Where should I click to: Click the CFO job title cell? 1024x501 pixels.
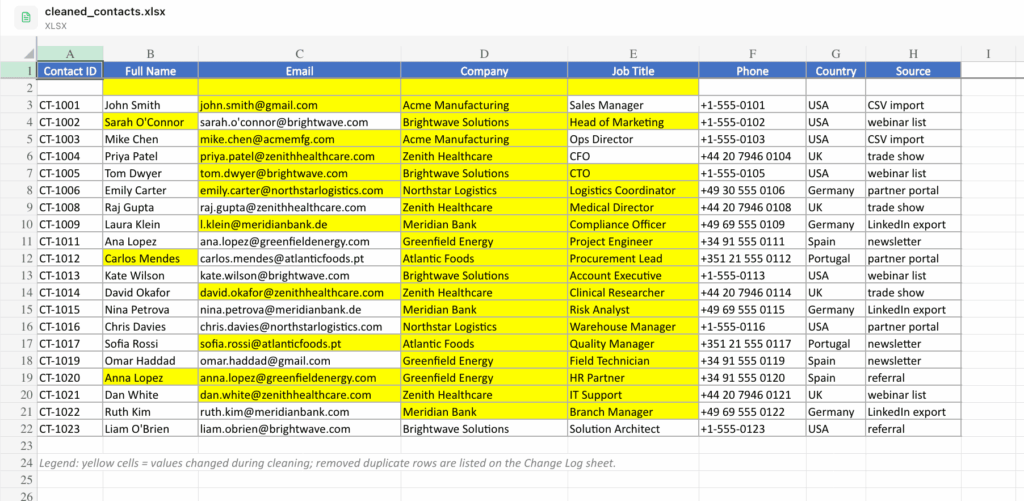tap(633, 155)
